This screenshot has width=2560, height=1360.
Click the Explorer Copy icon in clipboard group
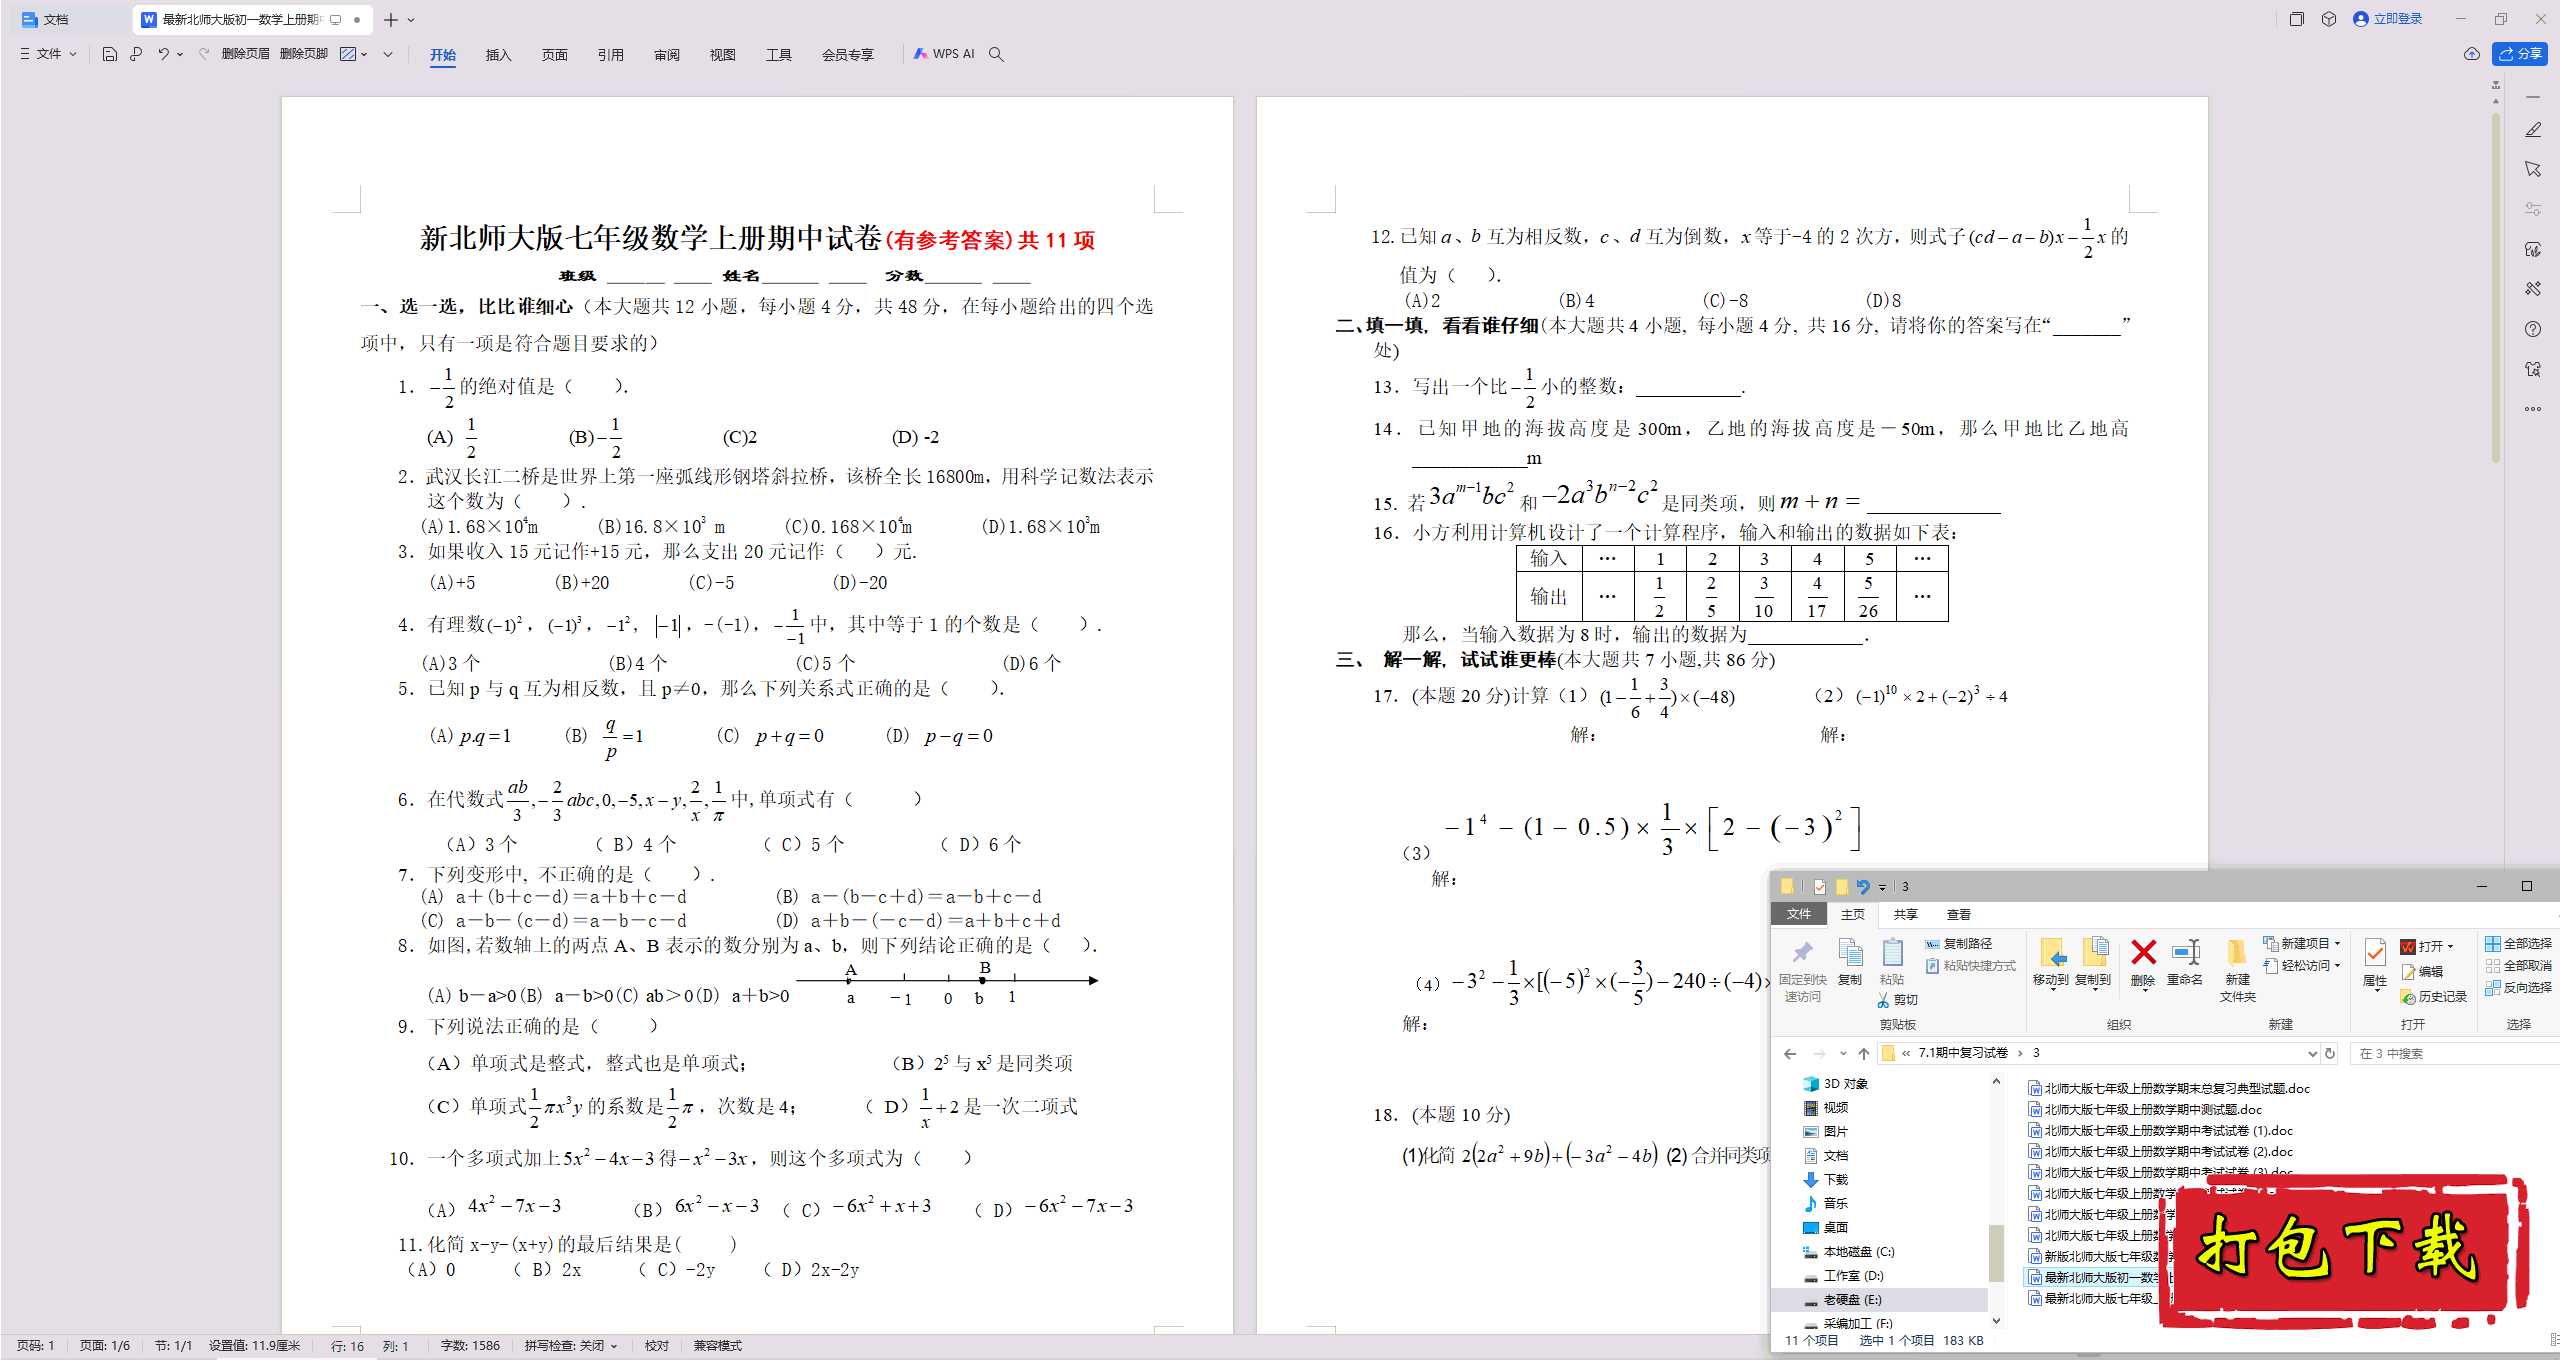click(x=1850, y=963)
